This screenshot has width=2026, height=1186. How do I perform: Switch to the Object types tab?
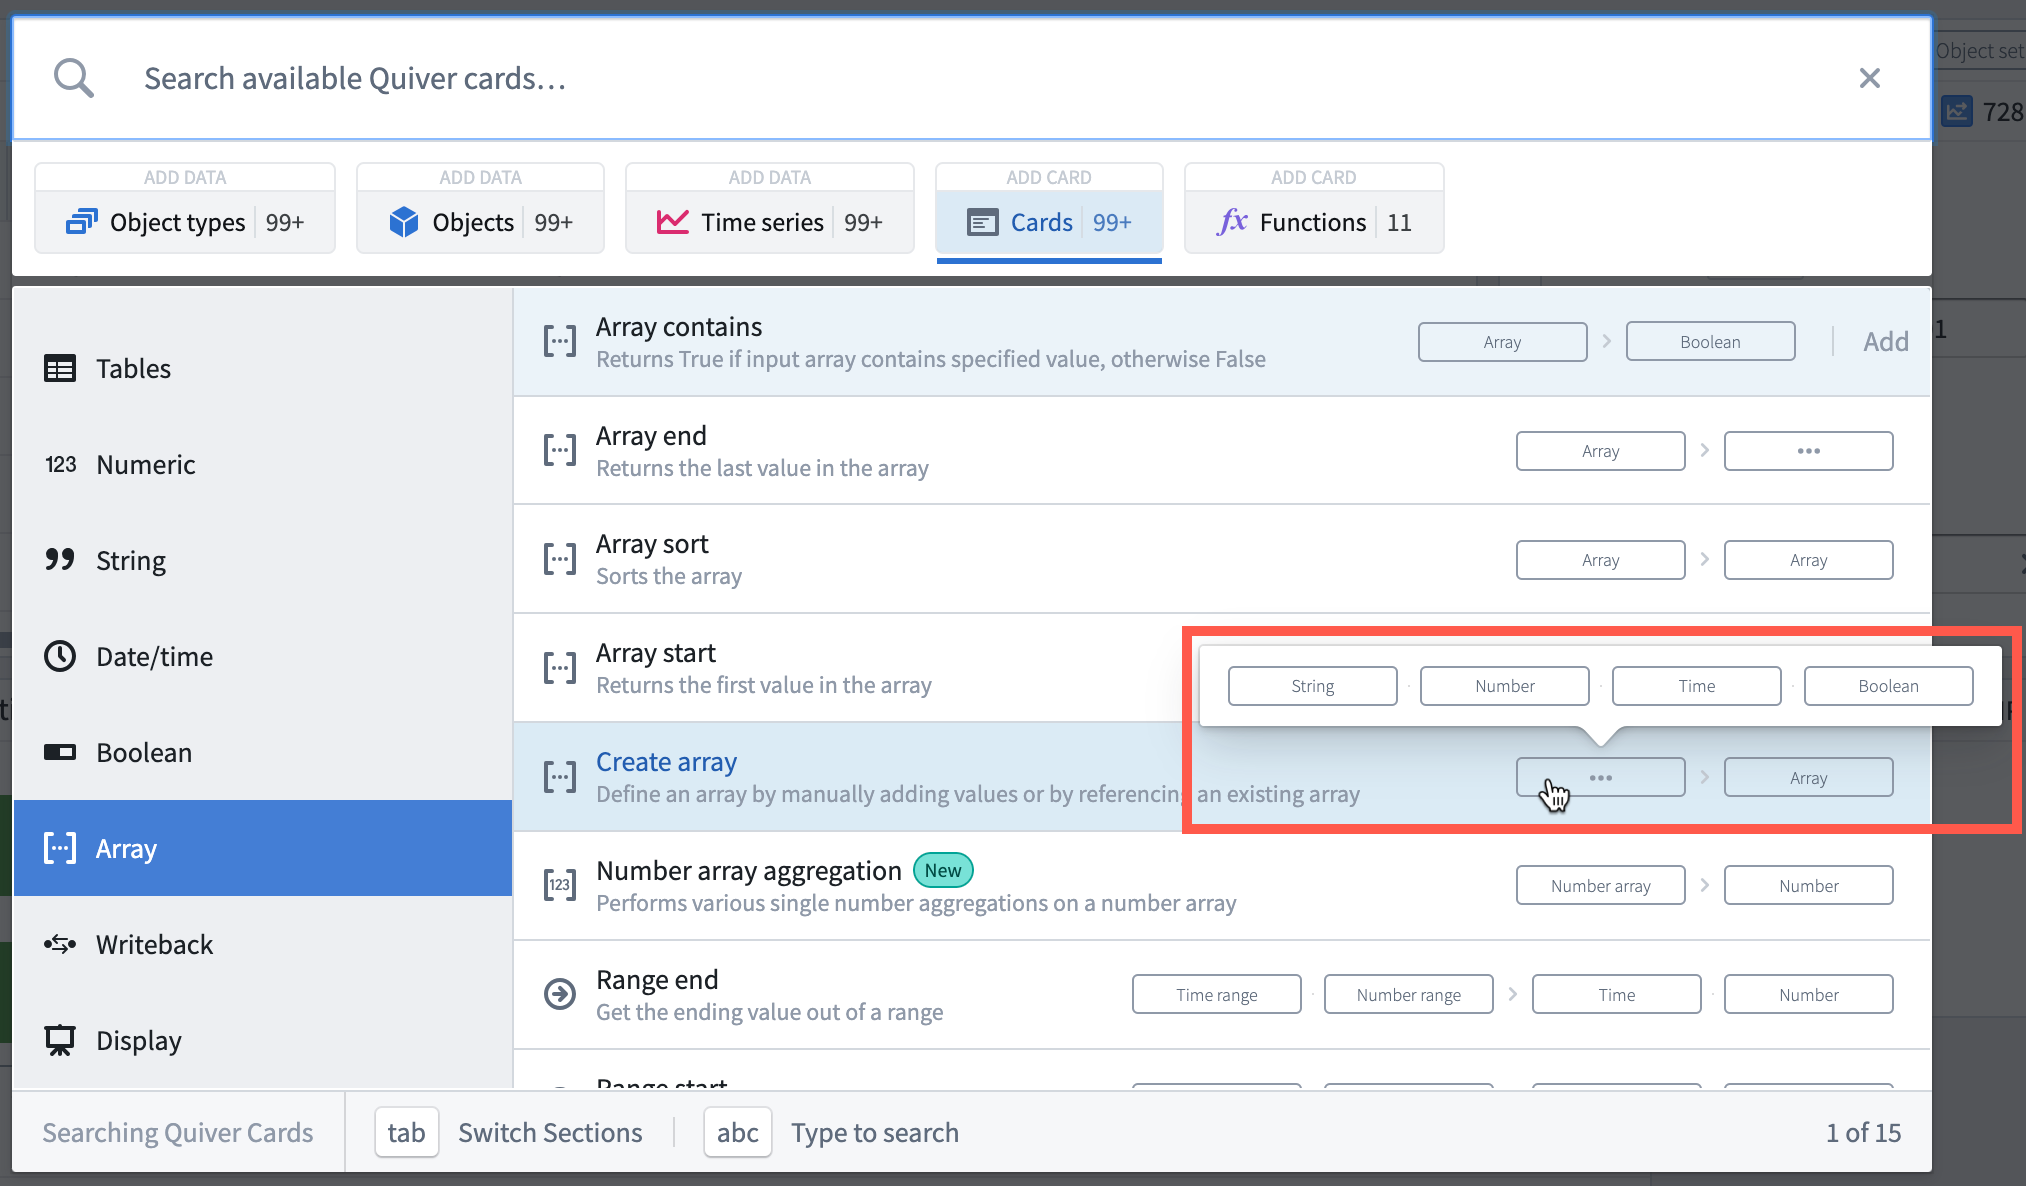(185, 208)
